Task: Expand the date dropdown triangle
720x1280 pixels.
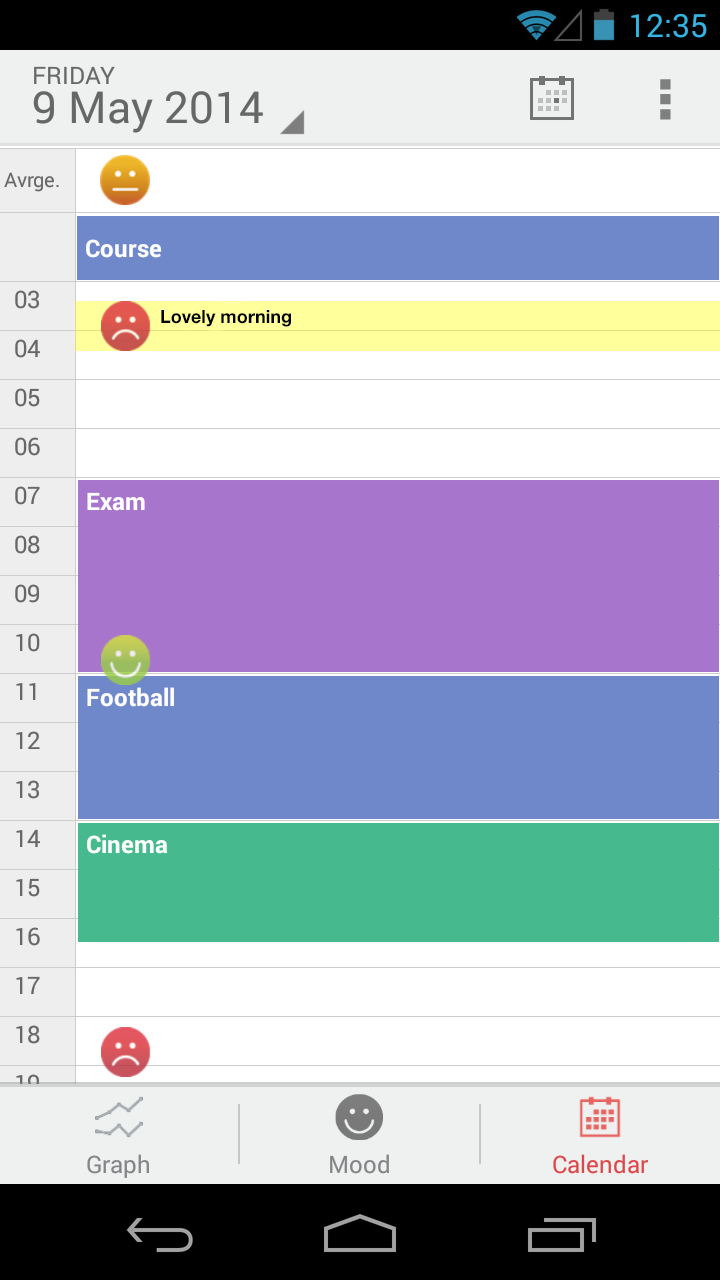Action: [x=291, y=123]
